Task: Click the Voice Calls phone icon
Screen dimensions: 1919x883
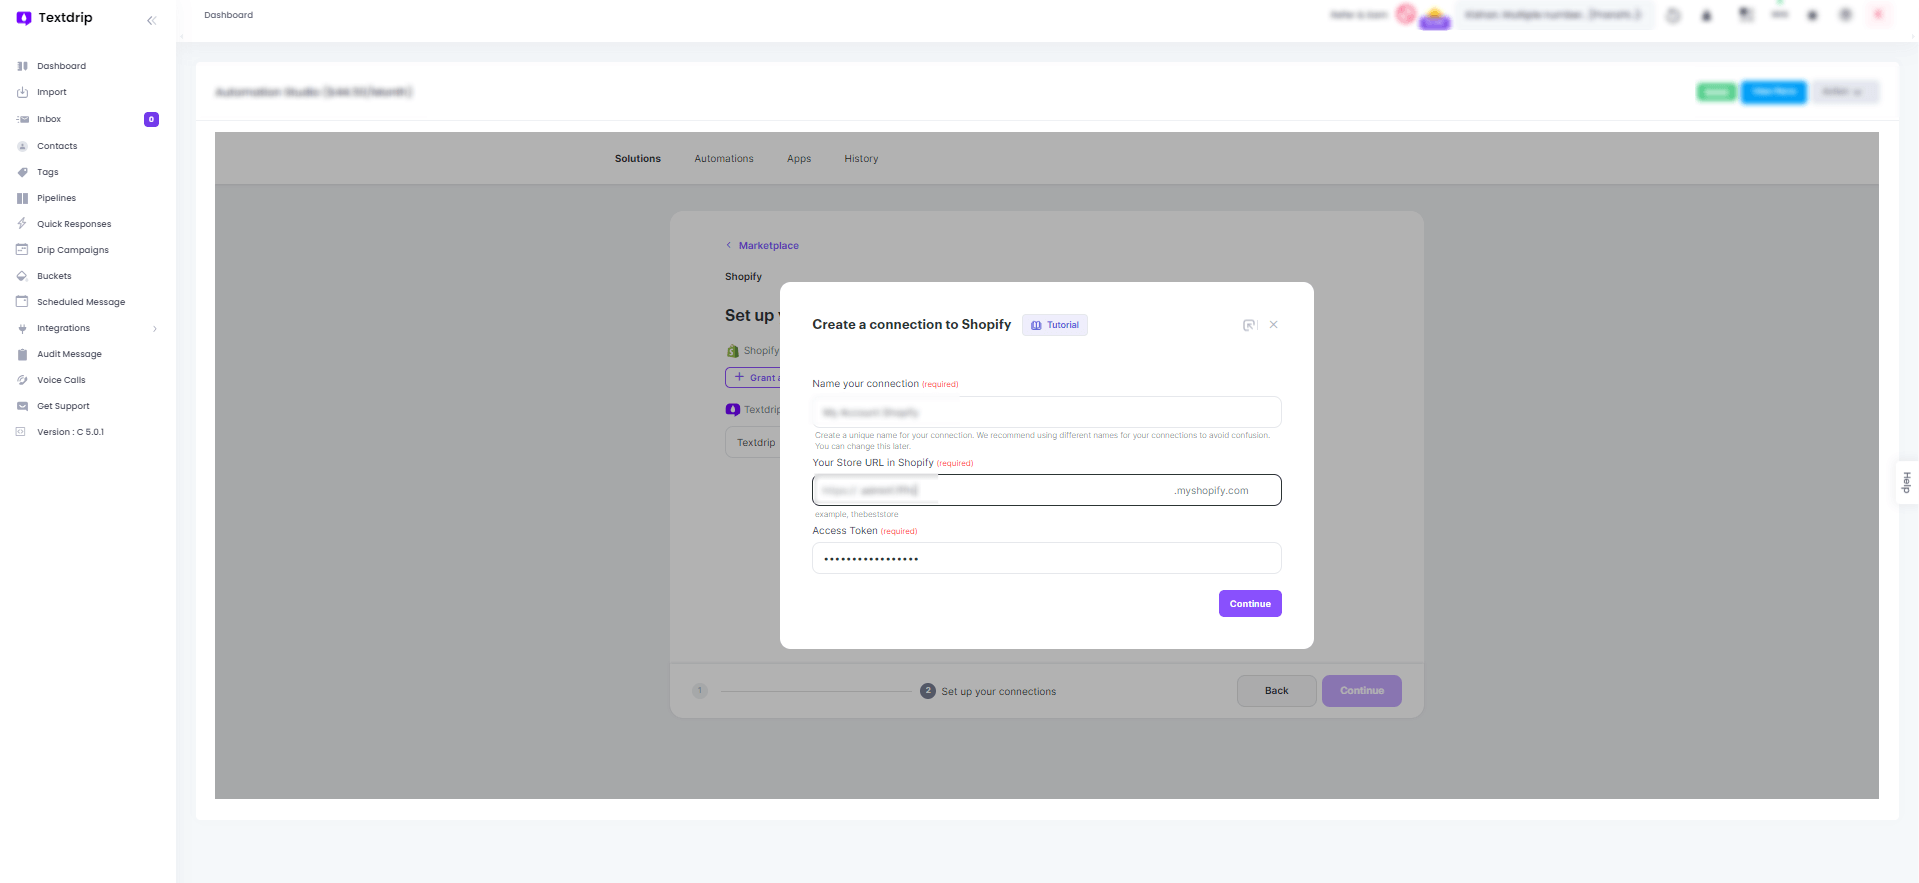Action: [22, 380]
